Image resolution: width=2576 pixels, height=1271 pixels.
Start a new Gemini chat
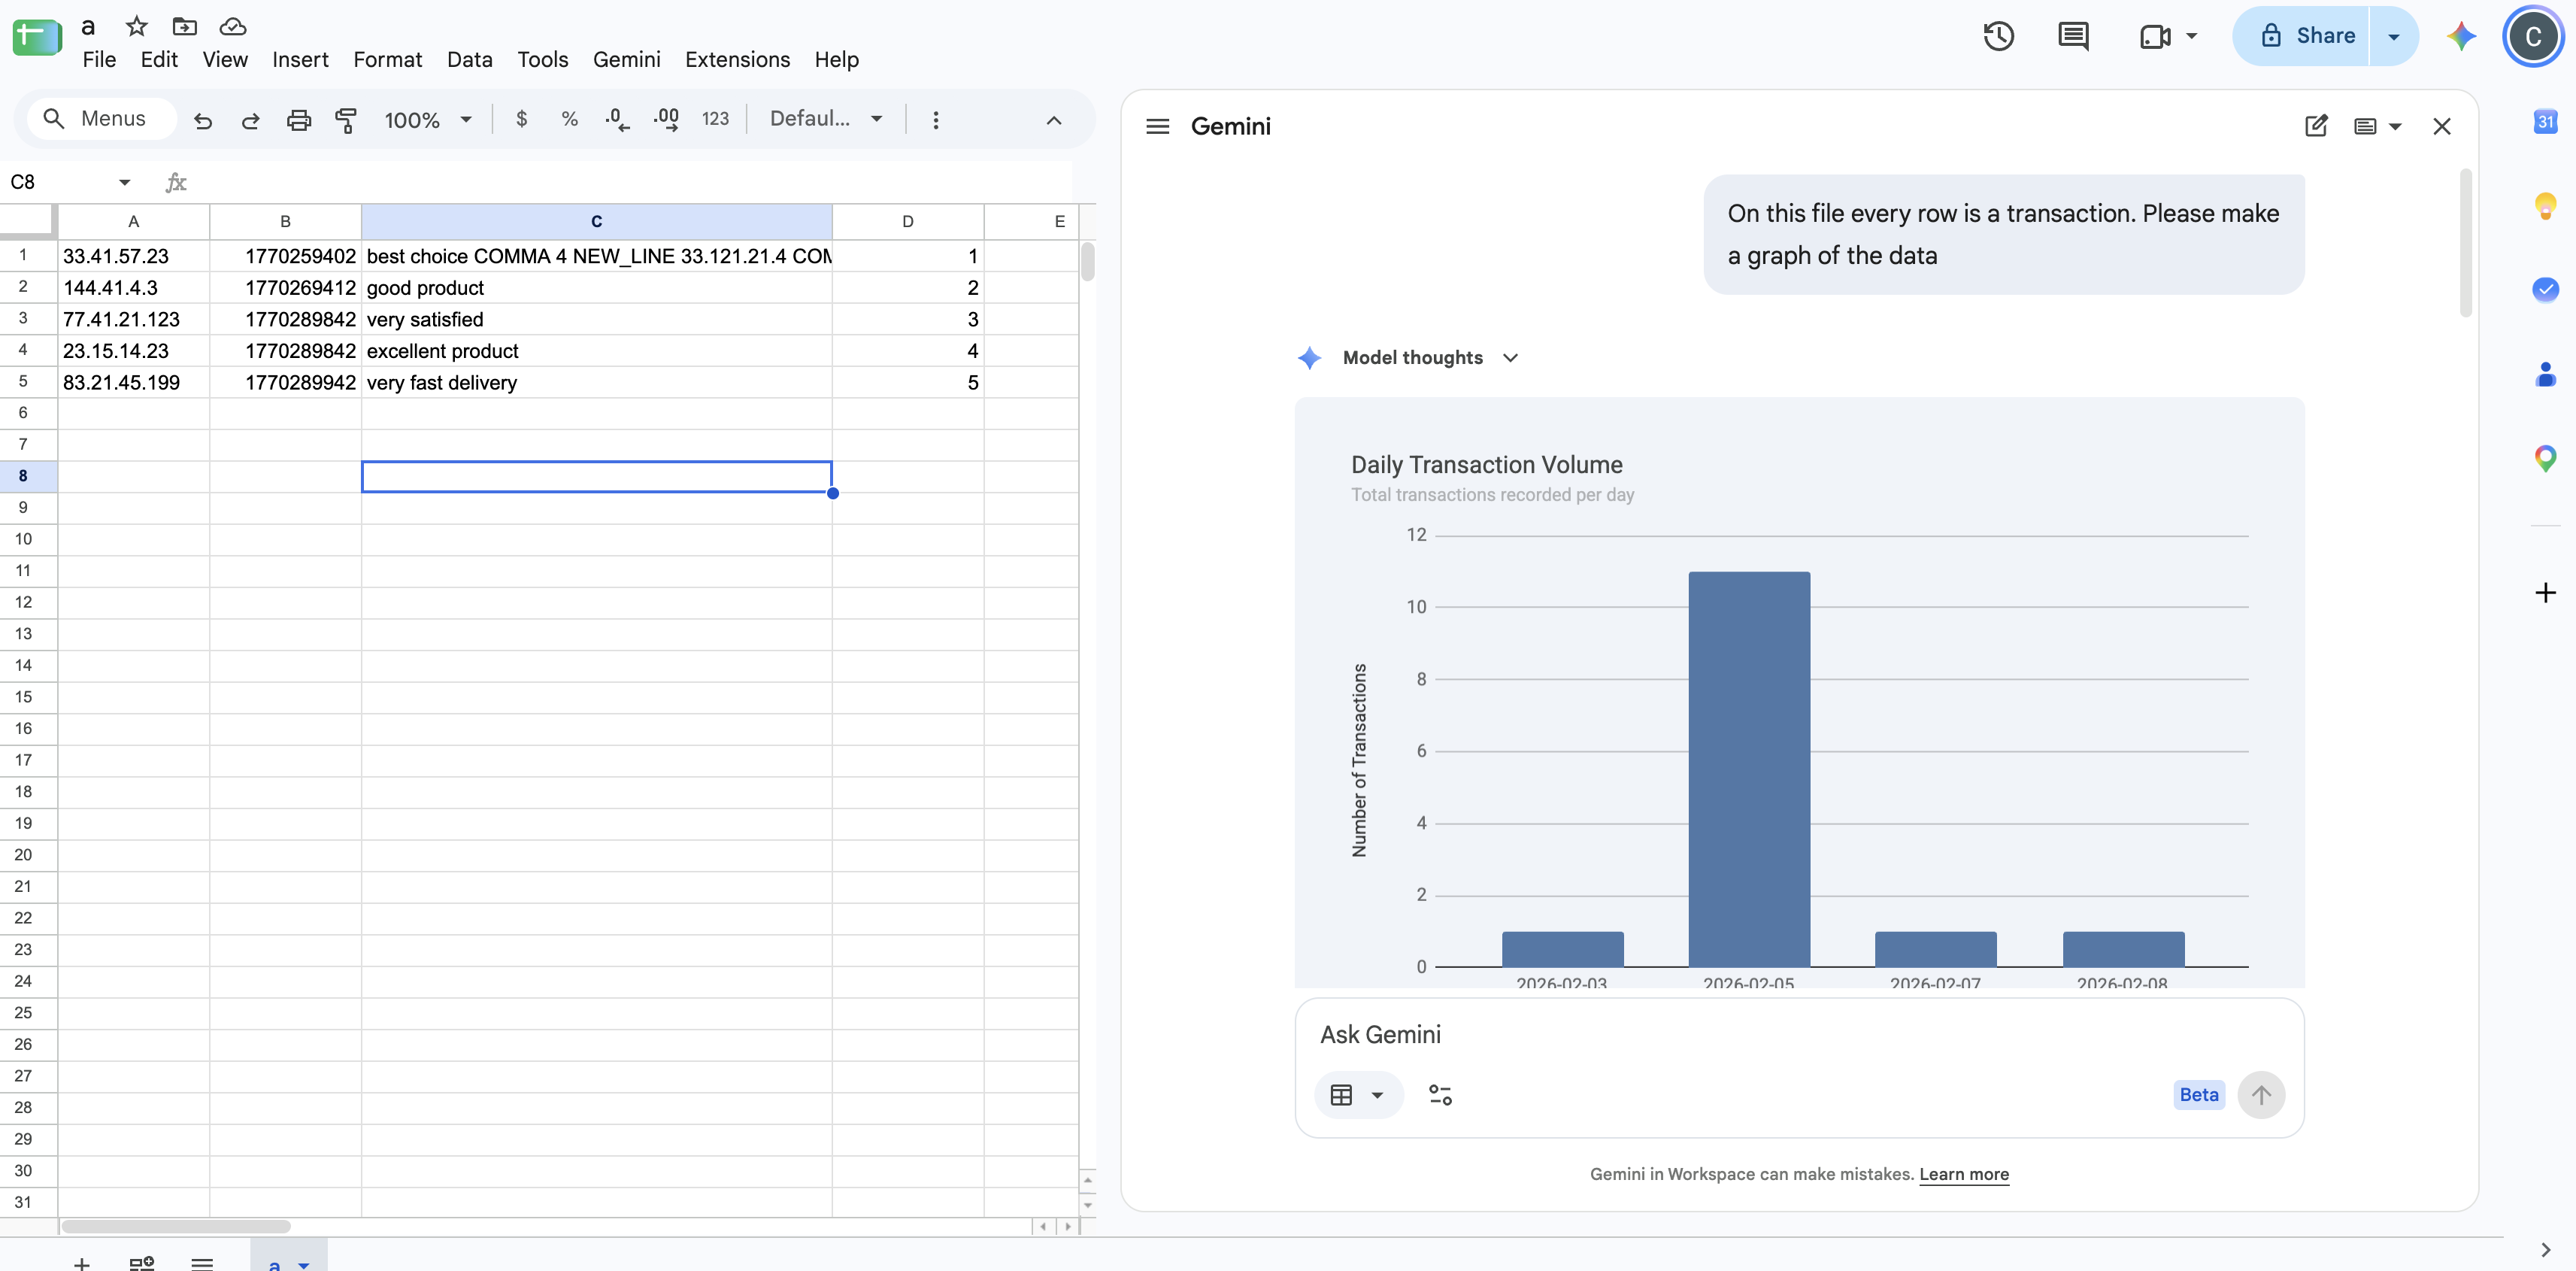[2316, 126]
